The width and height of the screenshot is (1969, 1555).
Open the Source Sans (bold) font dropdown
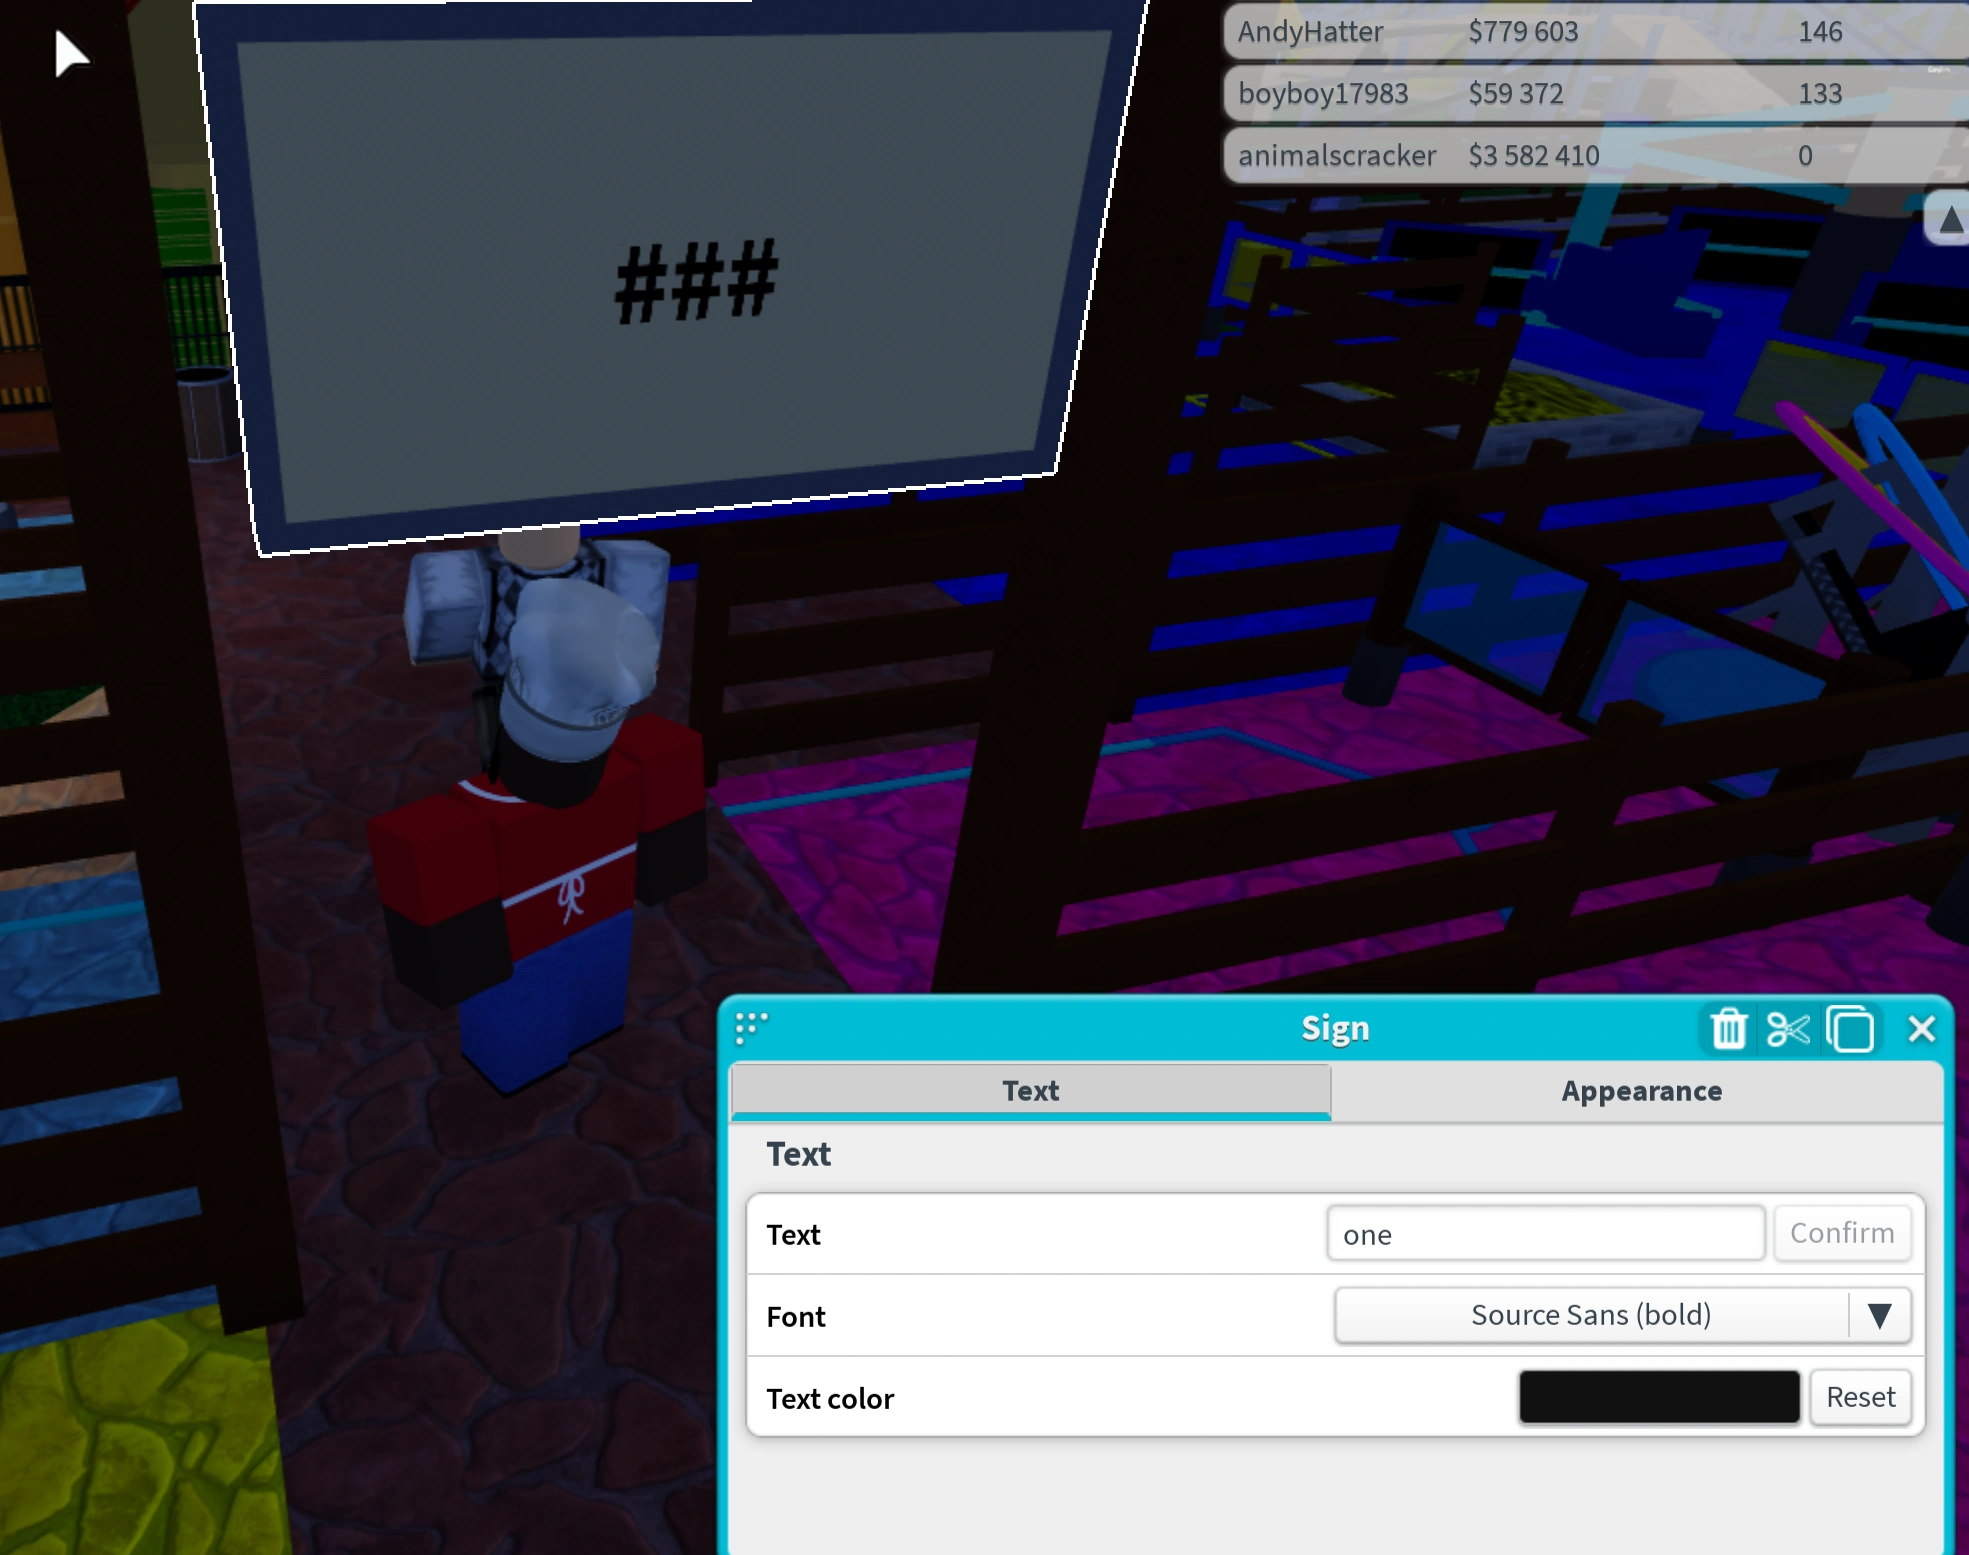[1622, 1315]
